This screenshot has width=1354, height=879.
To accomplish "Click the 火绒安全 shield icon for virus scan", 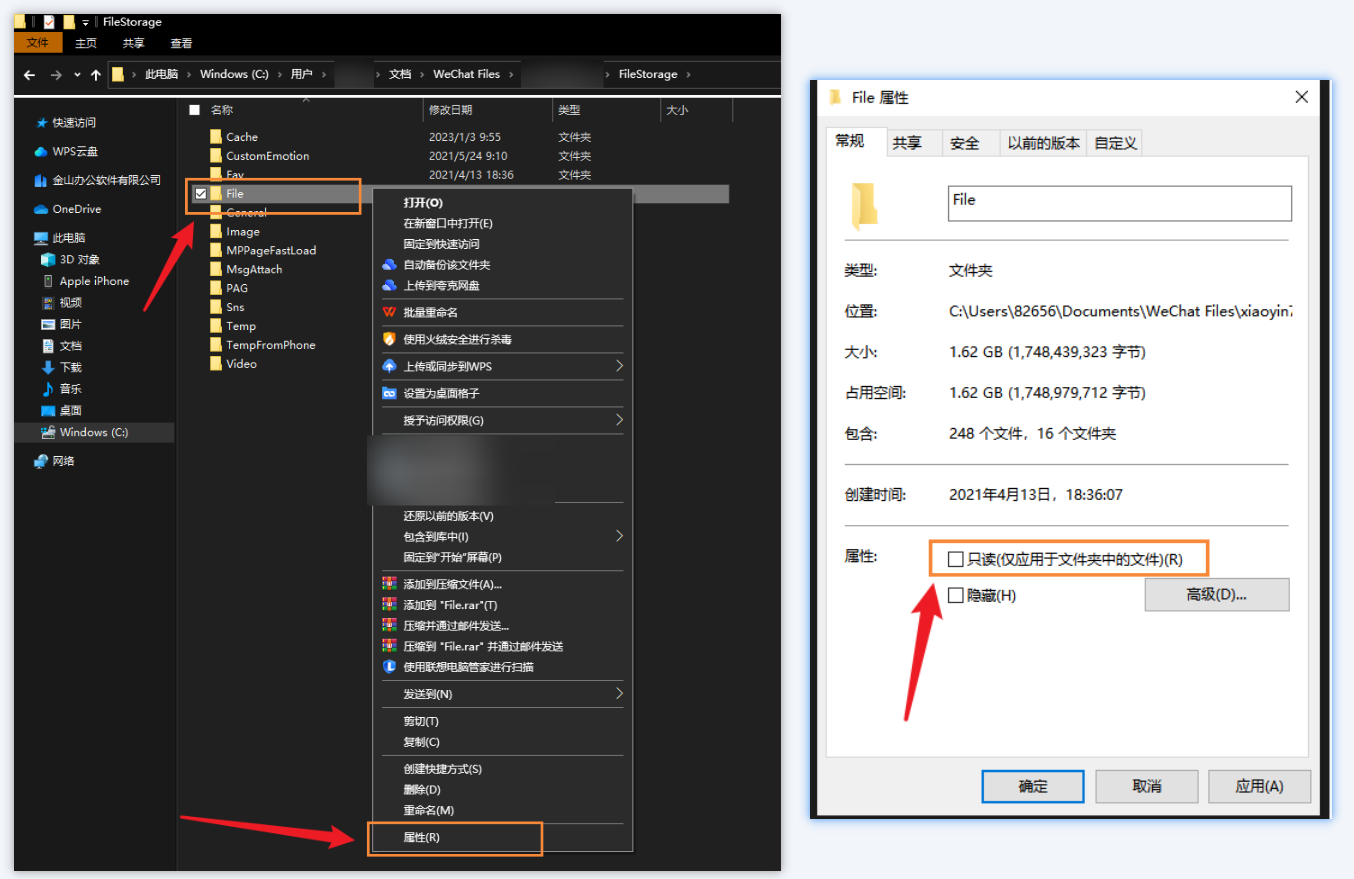I will tap(387, 338).
